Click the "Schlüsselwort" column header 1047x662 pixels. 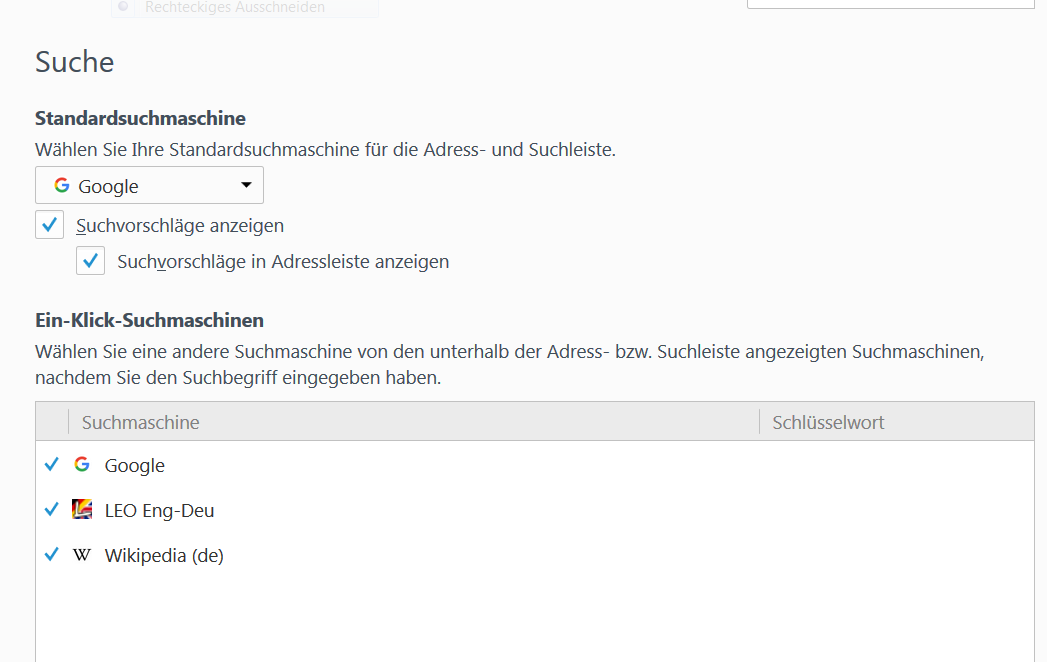828,422
